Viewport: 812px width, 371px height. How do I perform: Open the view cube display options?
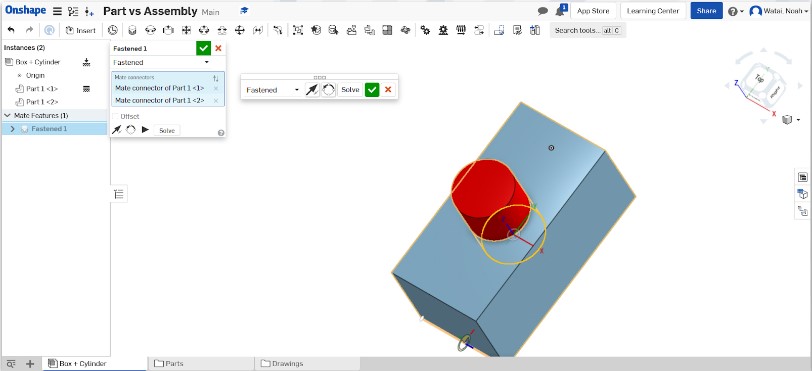(x=790, y=120)
